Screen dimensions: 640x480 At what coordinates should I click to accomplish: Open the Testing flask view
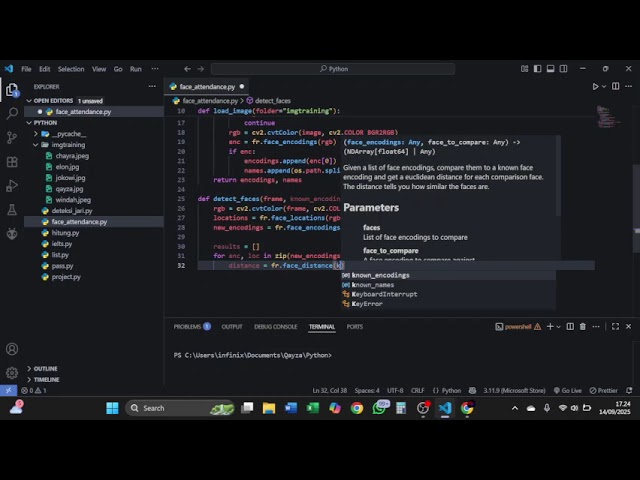tap(12, 210)
